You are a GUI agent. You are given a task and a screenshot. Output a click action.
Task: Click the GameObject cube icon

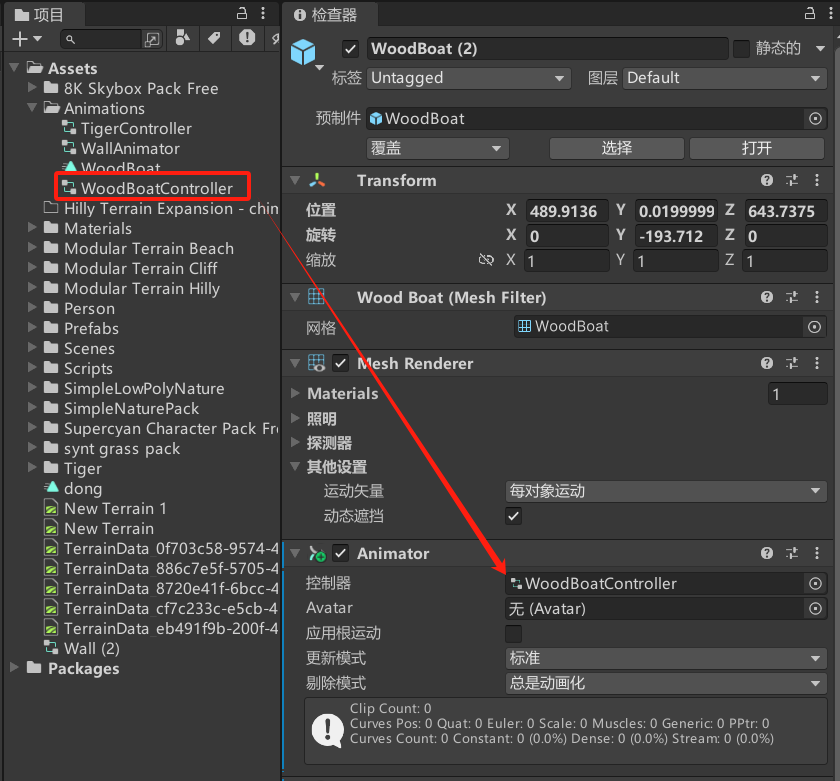click(303, 52)
